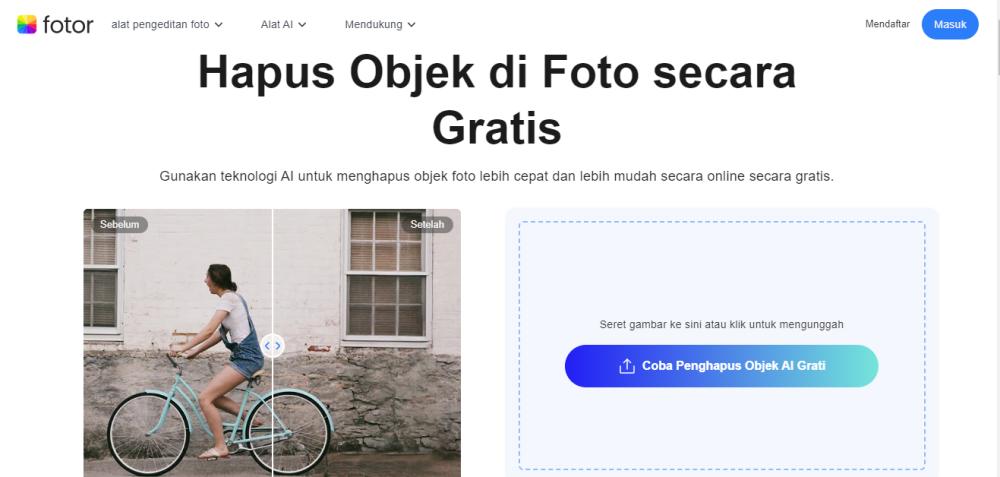Image resolution: width=1000 pixels, height=477 pixels.
Task: Click the Fotor colorful logo icon
Action: pyautogui.click(x=27, y=24)
